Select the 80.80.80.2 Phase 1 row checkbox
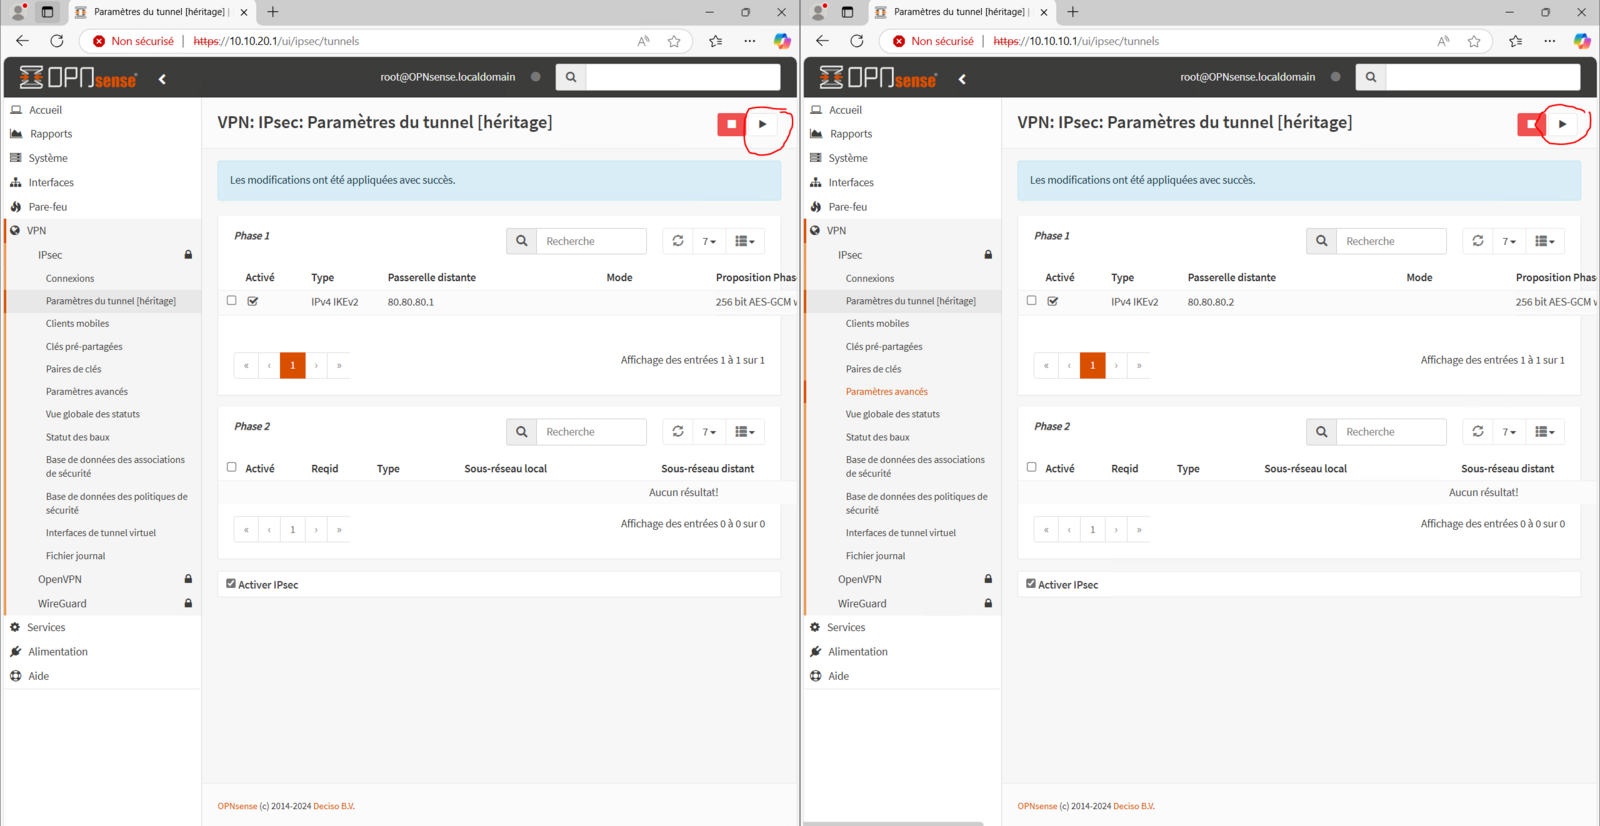Screen dimensions: 1600x826 pos(1031,300)
